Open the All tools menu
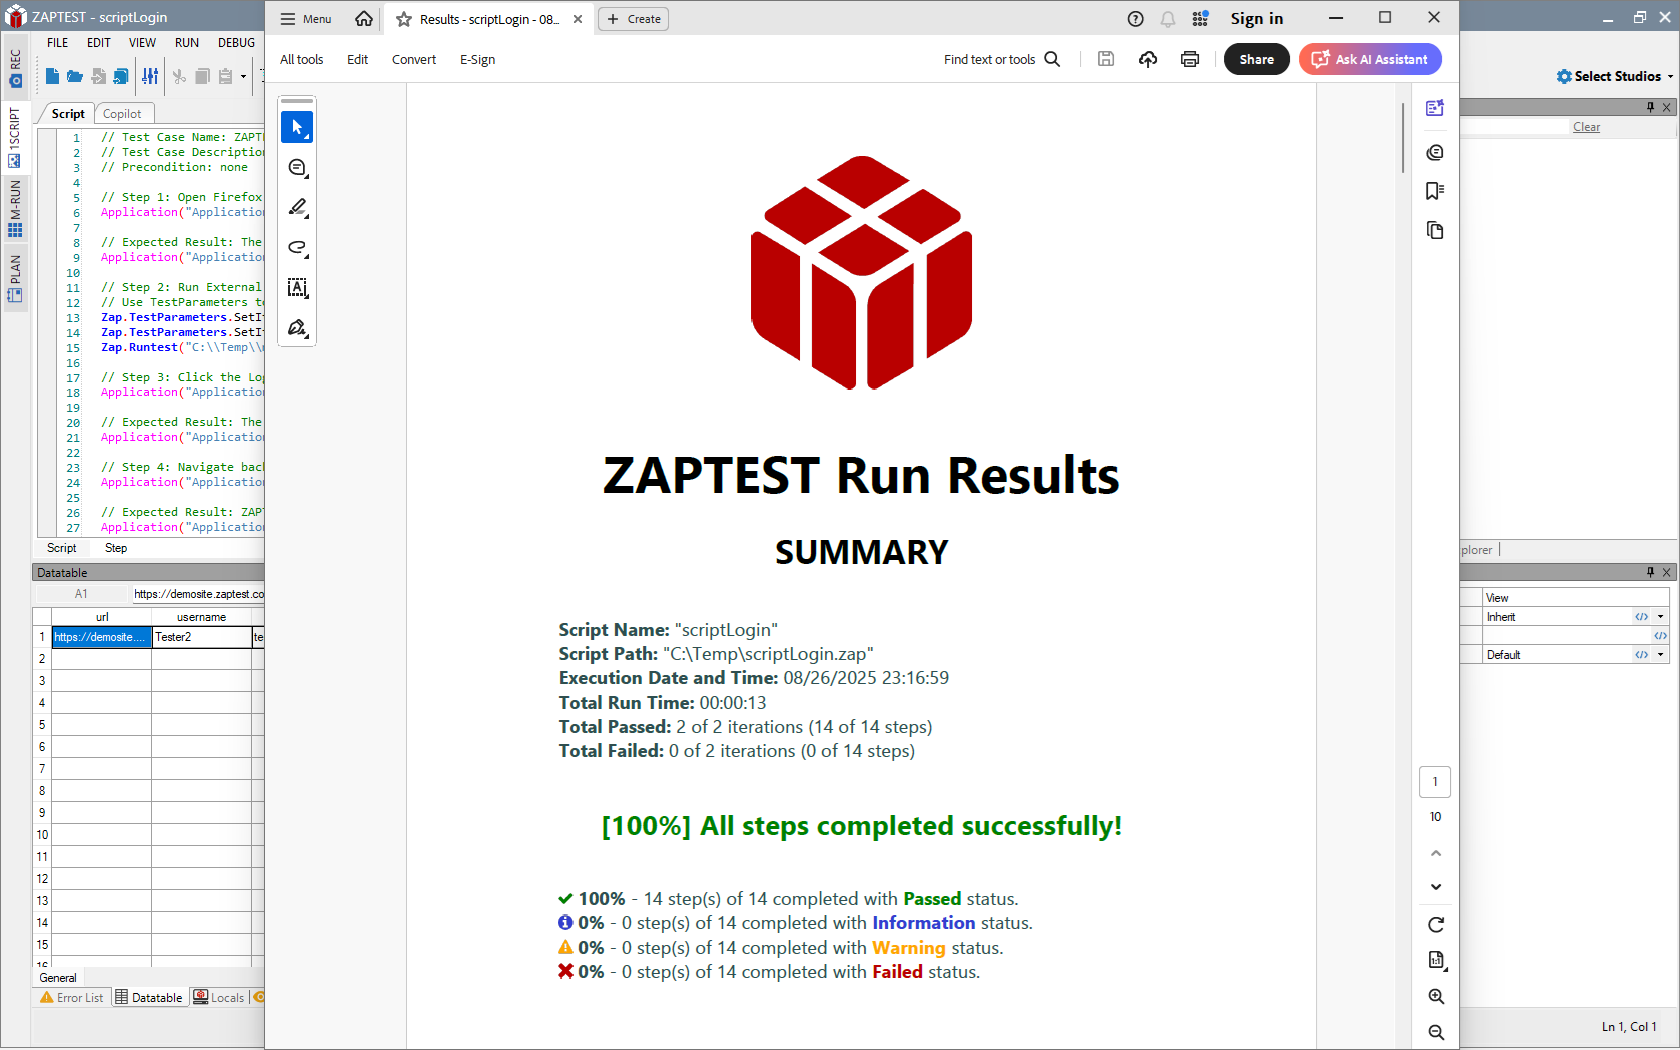Viewport: 1680px width, 1050px height. (x=302, y=60)
